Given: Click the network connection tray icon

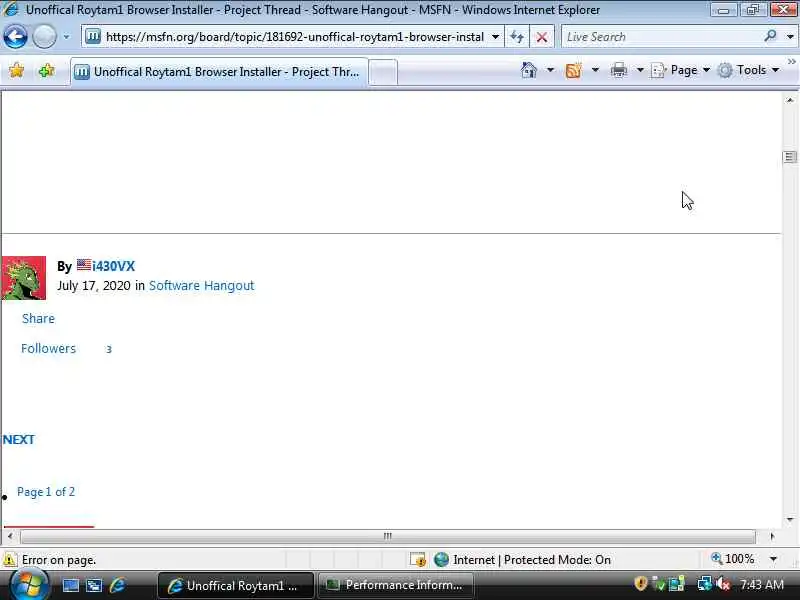Looking at the screenshot, I should 705,584.
